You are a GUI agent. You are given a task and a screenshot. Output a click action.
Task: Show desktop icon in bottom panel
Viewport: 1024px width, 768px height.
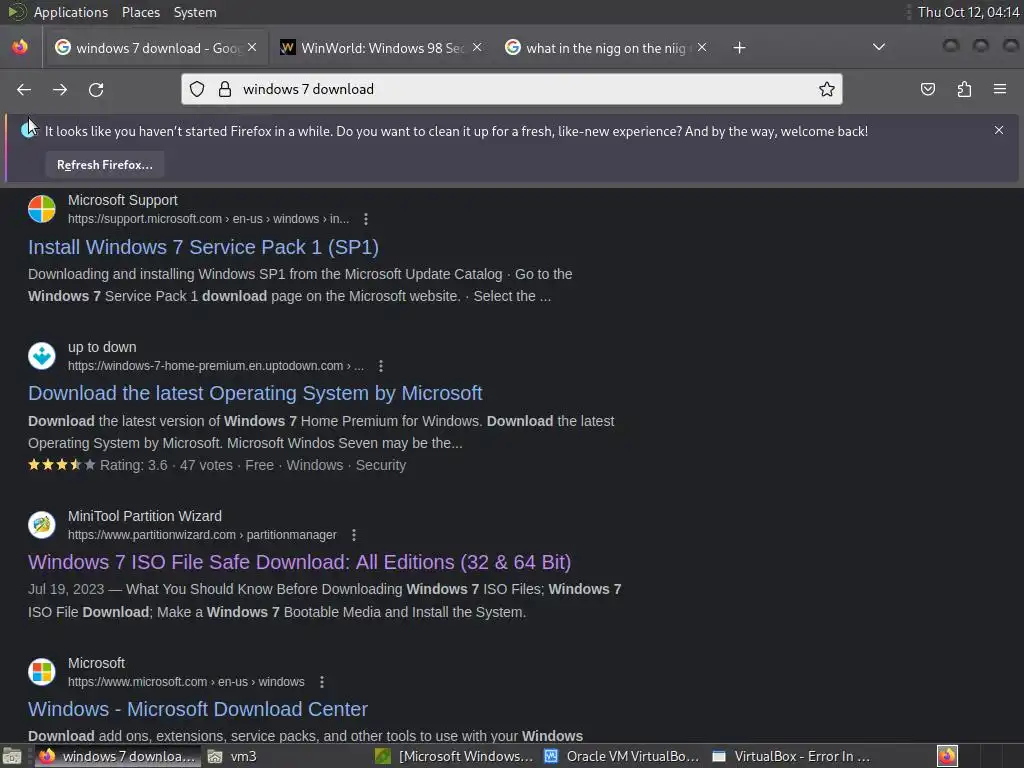coord(12,756)
